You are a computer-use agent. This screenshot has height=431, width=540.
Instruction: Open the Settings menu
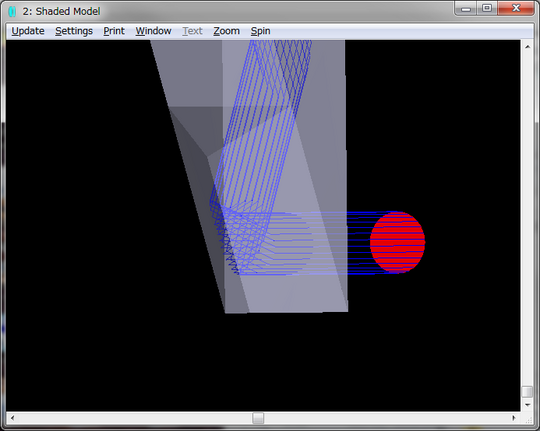coord(74,31)
